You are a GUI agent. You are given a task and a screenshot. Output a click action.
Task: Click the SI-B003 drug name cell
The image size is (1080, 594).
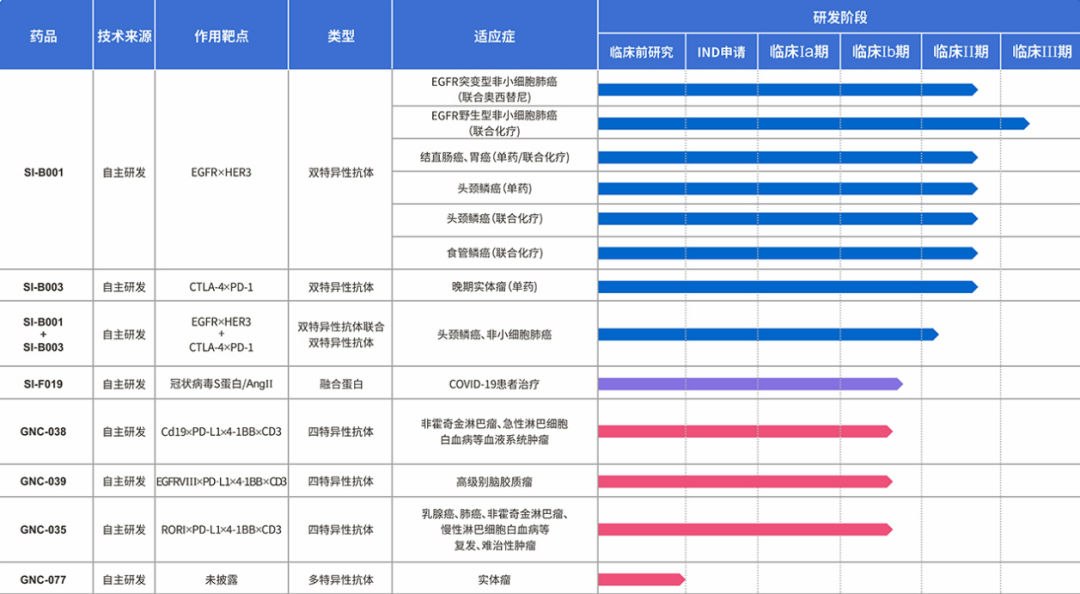[43, 287]
